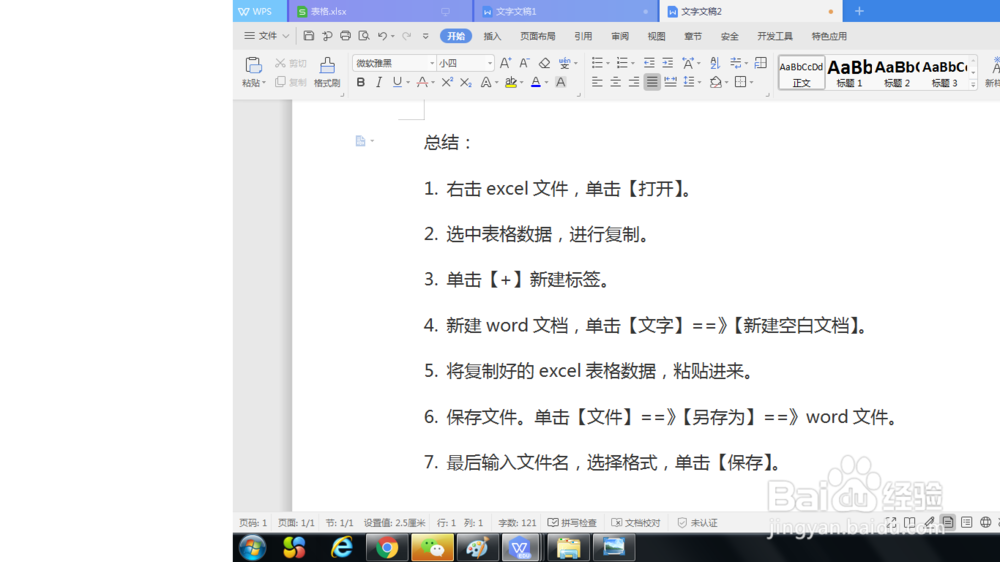This screenshot has width=1000, height=562.
Task: Switch to the 表格.xlsx document tab
Action: (380, 11)
